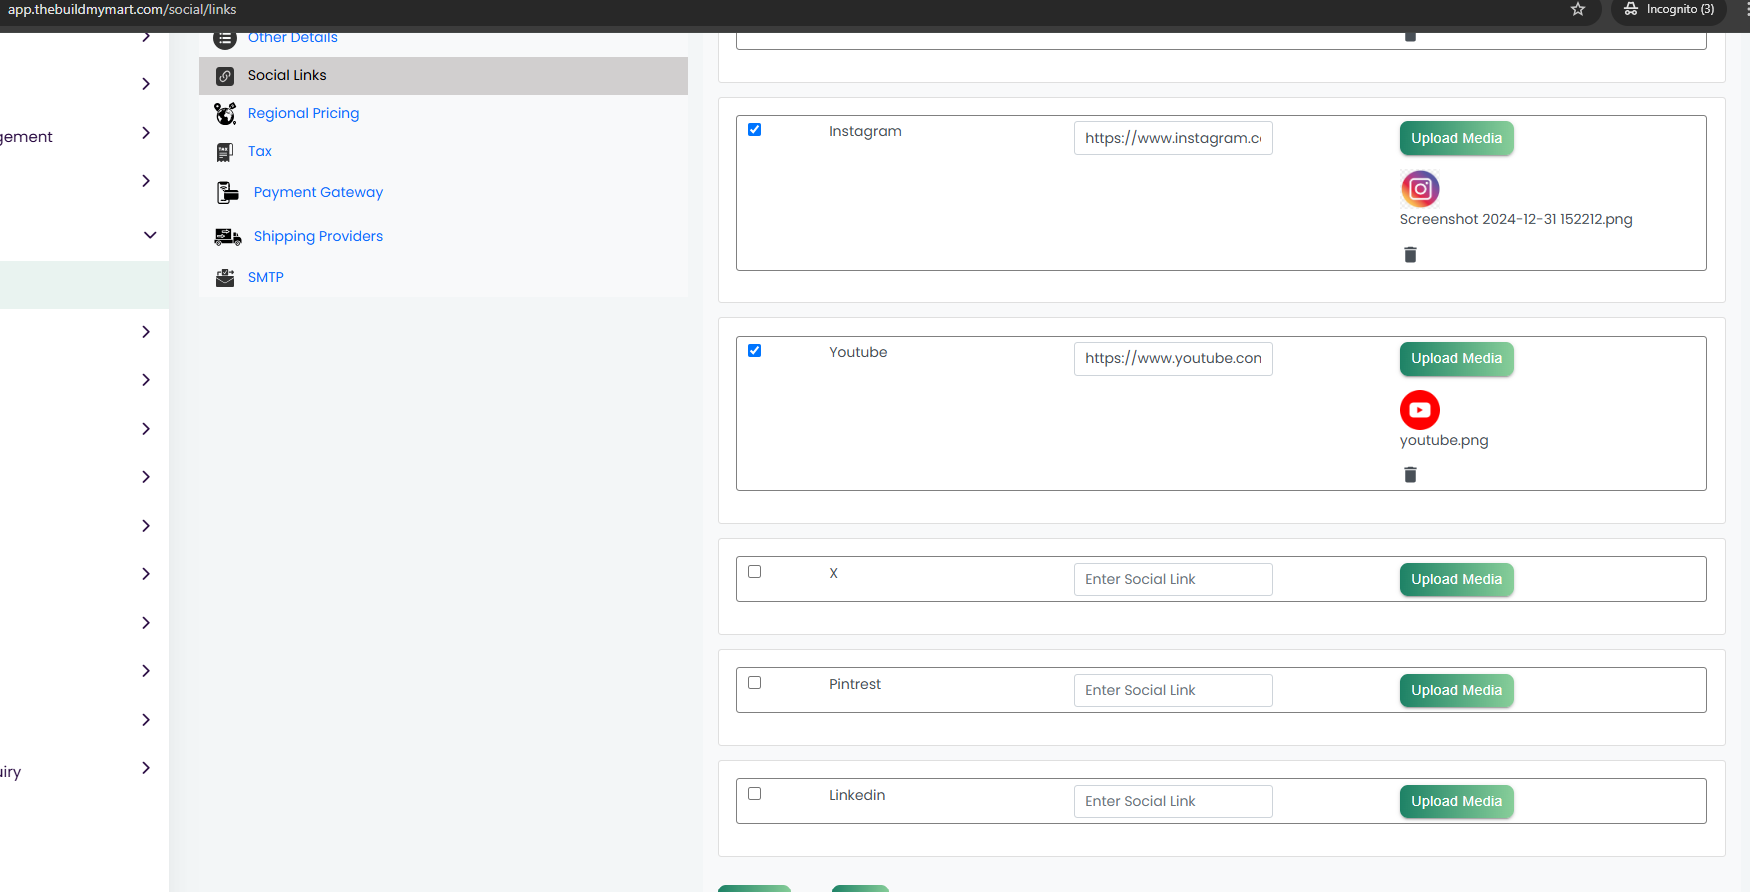Click the Regional Pricing globe icon
The height and width of the screenshot is (892, 1750).
tap(225, 114)
